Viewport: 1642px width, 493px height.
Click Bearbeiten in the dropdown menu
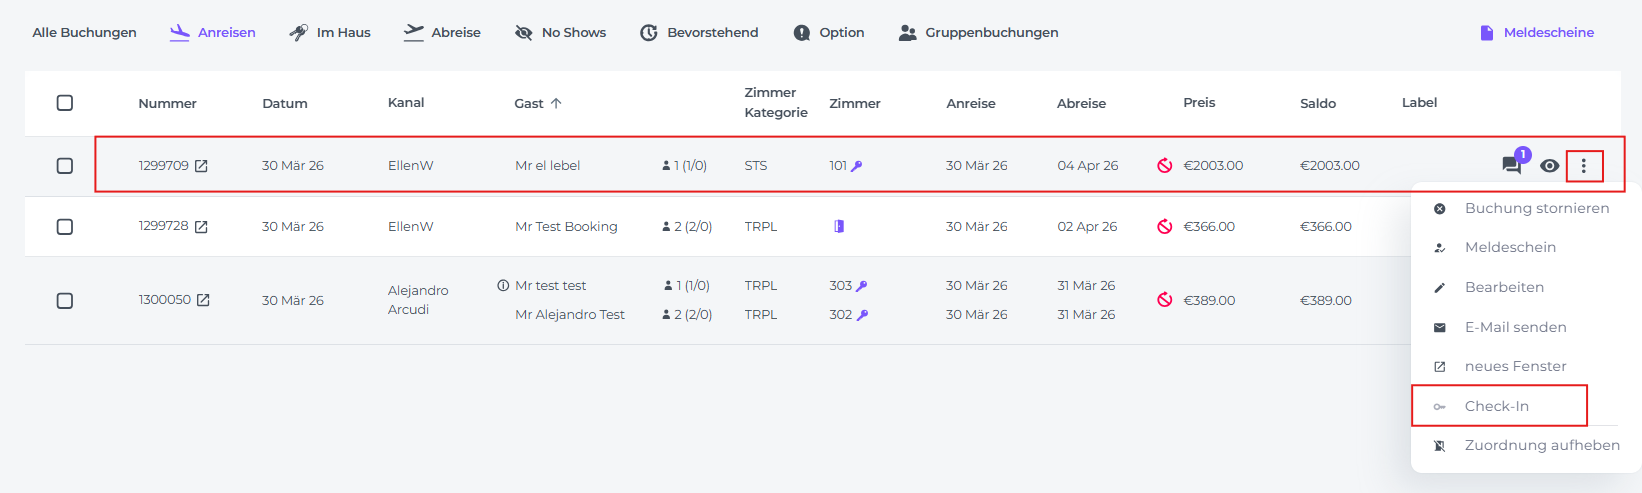[x=1503, y=287]
